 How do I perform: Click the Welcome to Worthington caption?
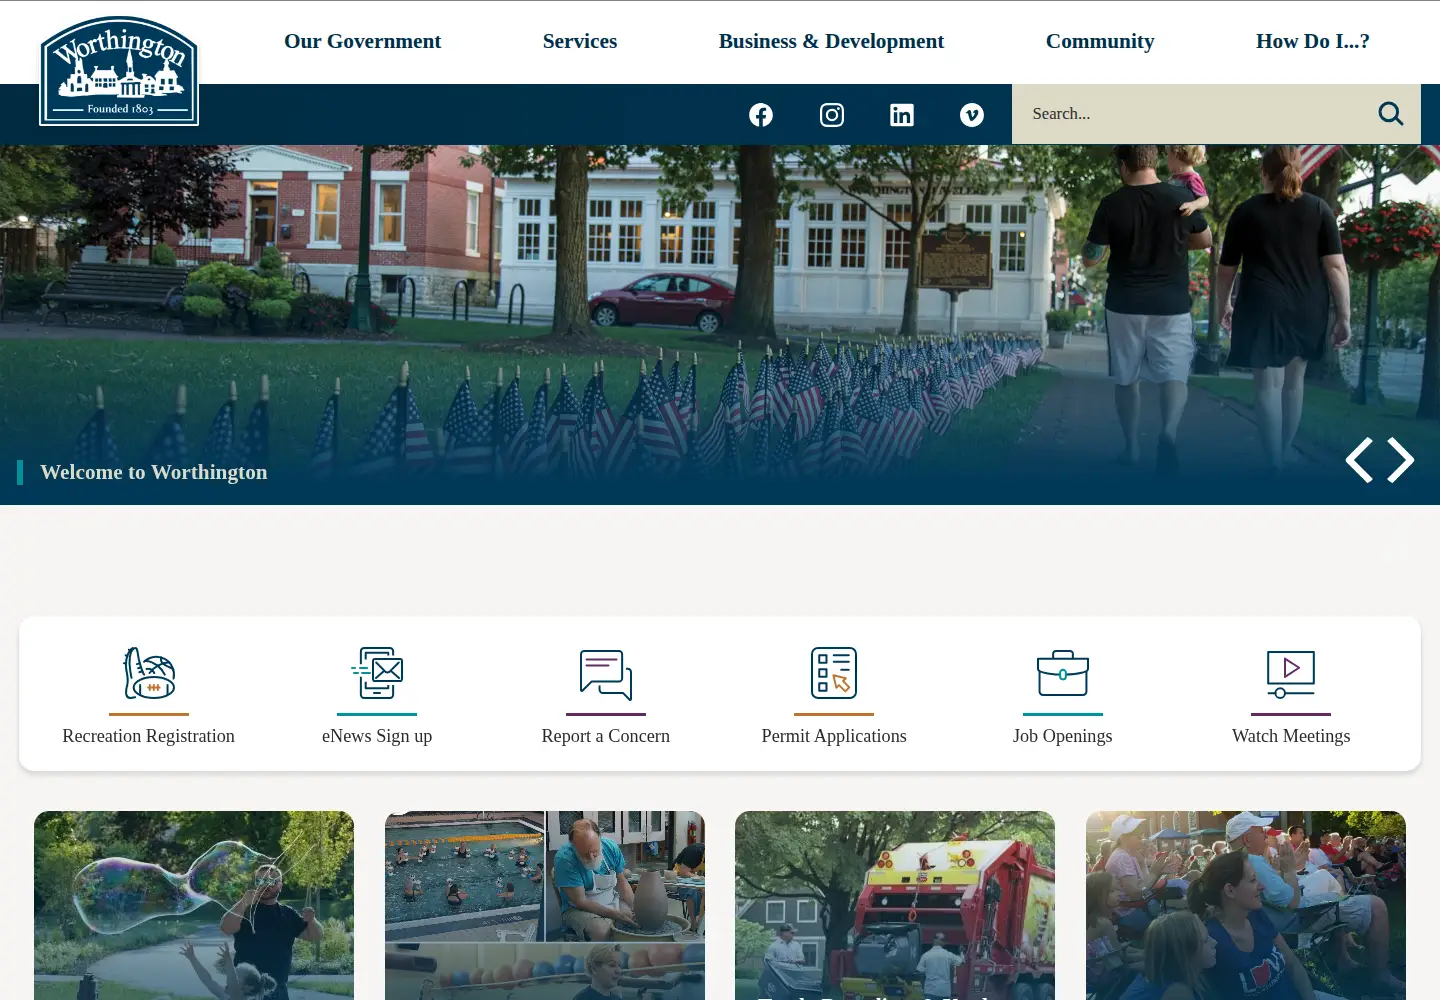[154, 472]
